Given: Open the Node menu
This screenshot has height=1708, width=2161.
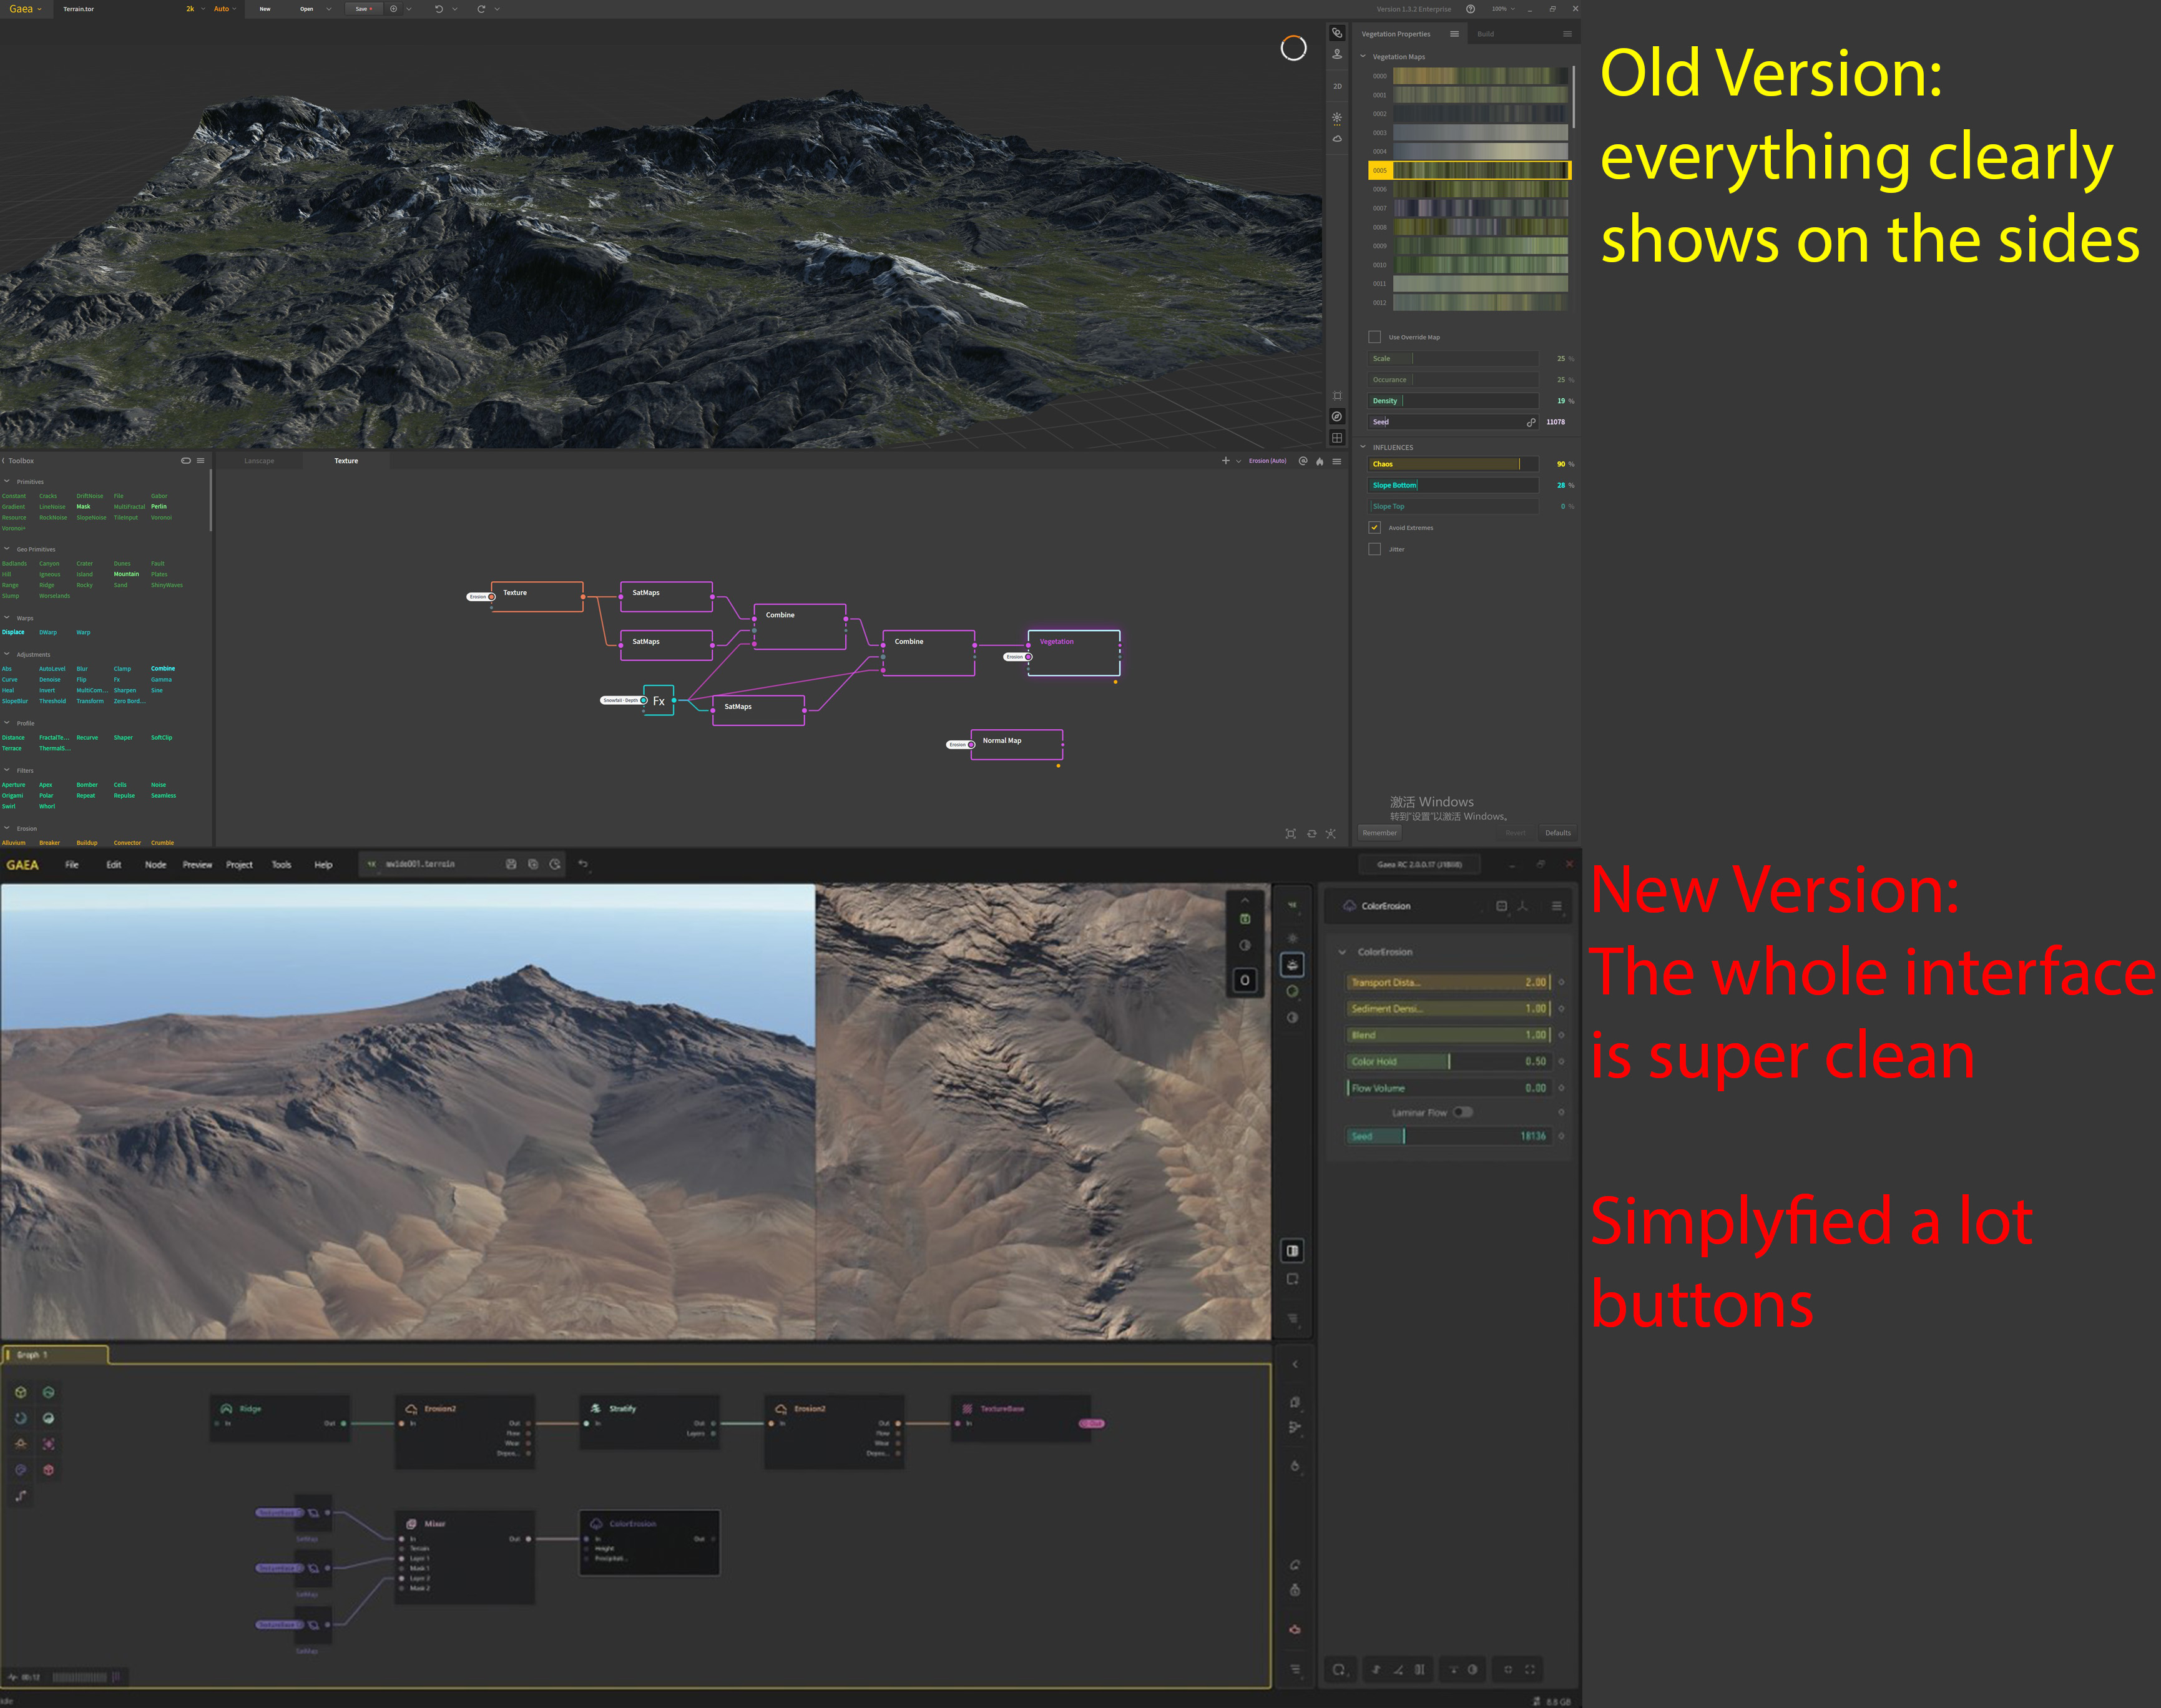Looking at the screenshot, I should point(155,865).
